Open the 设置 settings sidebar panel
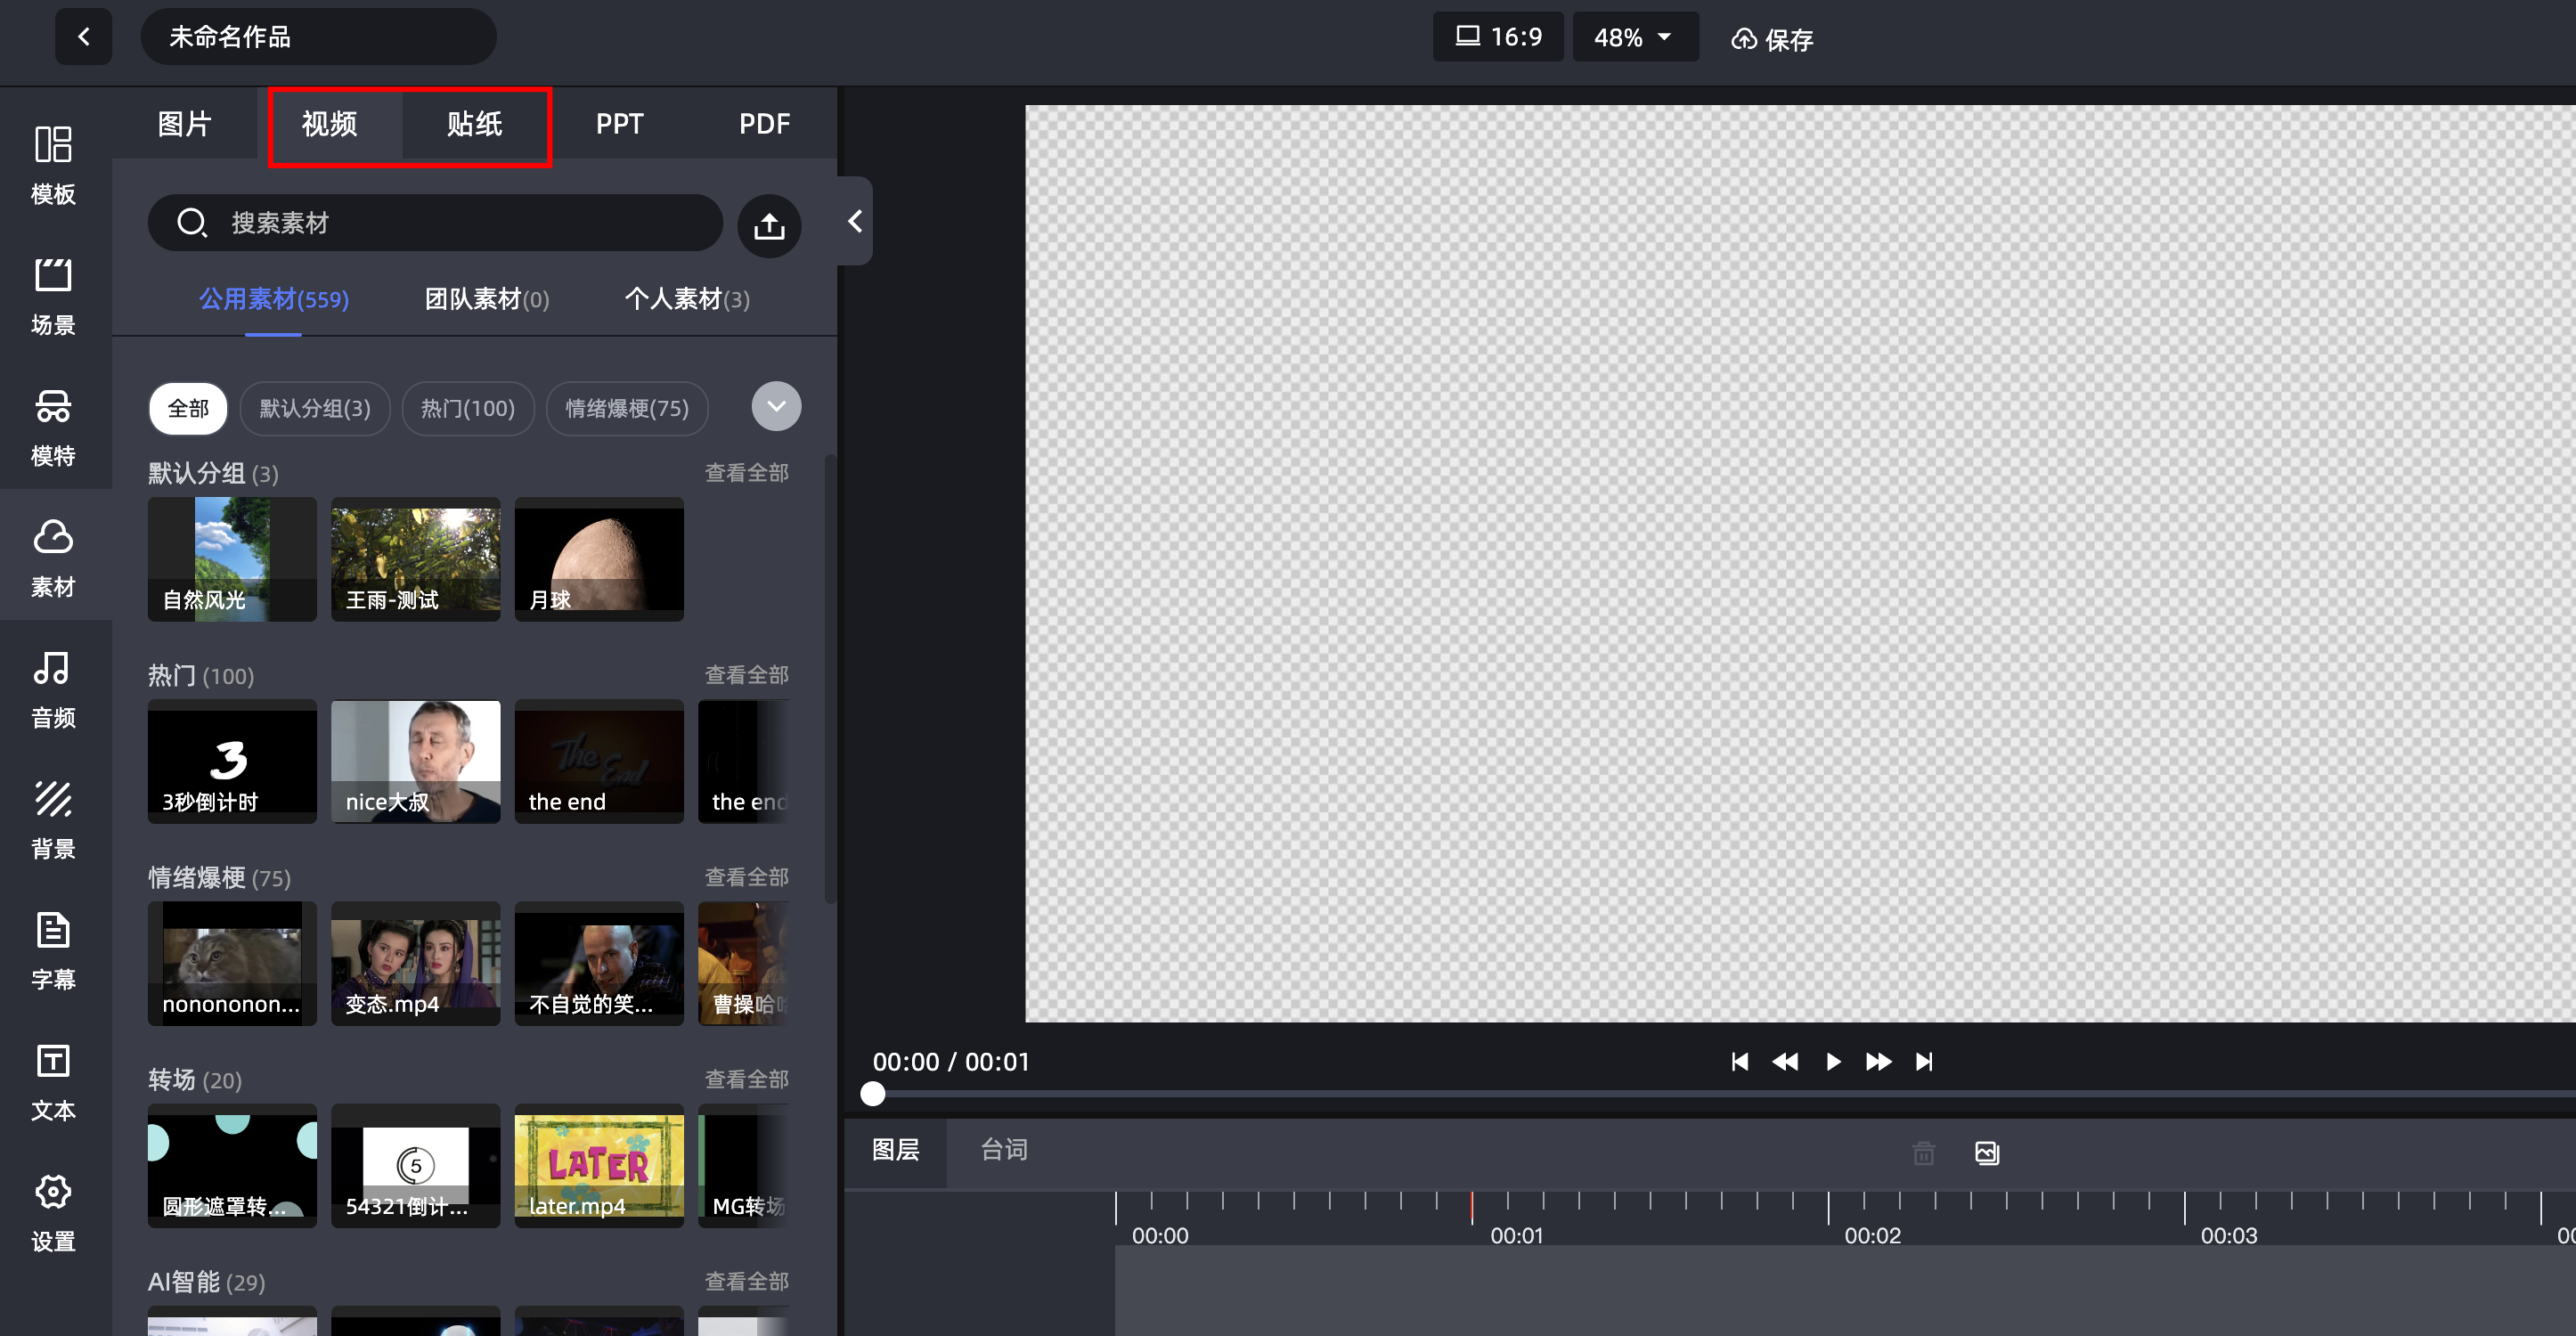This screenshot has width=2576, height=1336. tap(53, 1212)
